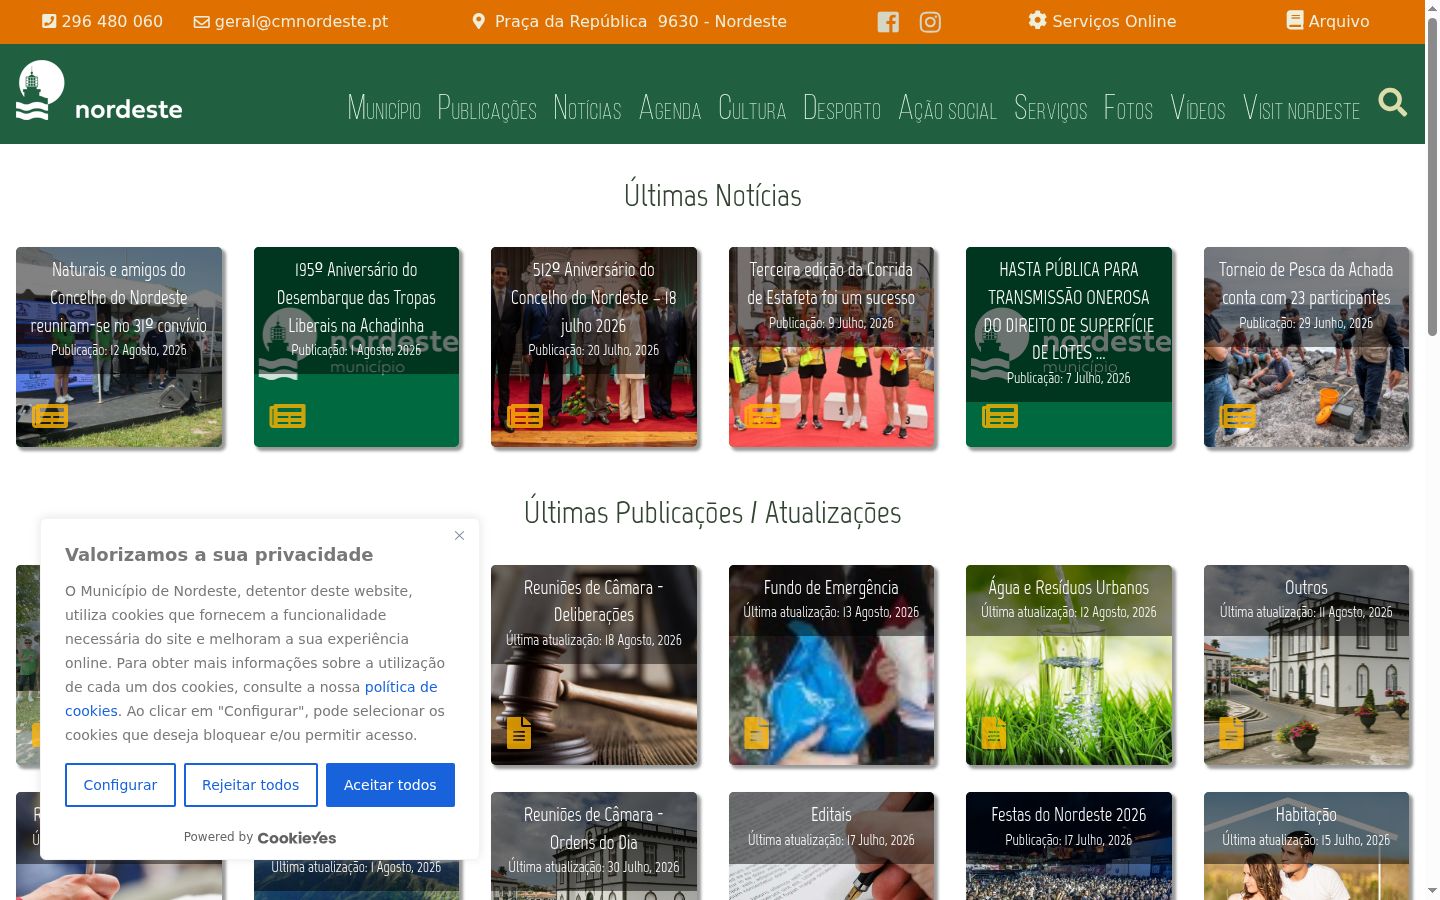Click the map pin icon beside address
The height and width of the screenshot is (900, 1440).
(479, 21)
